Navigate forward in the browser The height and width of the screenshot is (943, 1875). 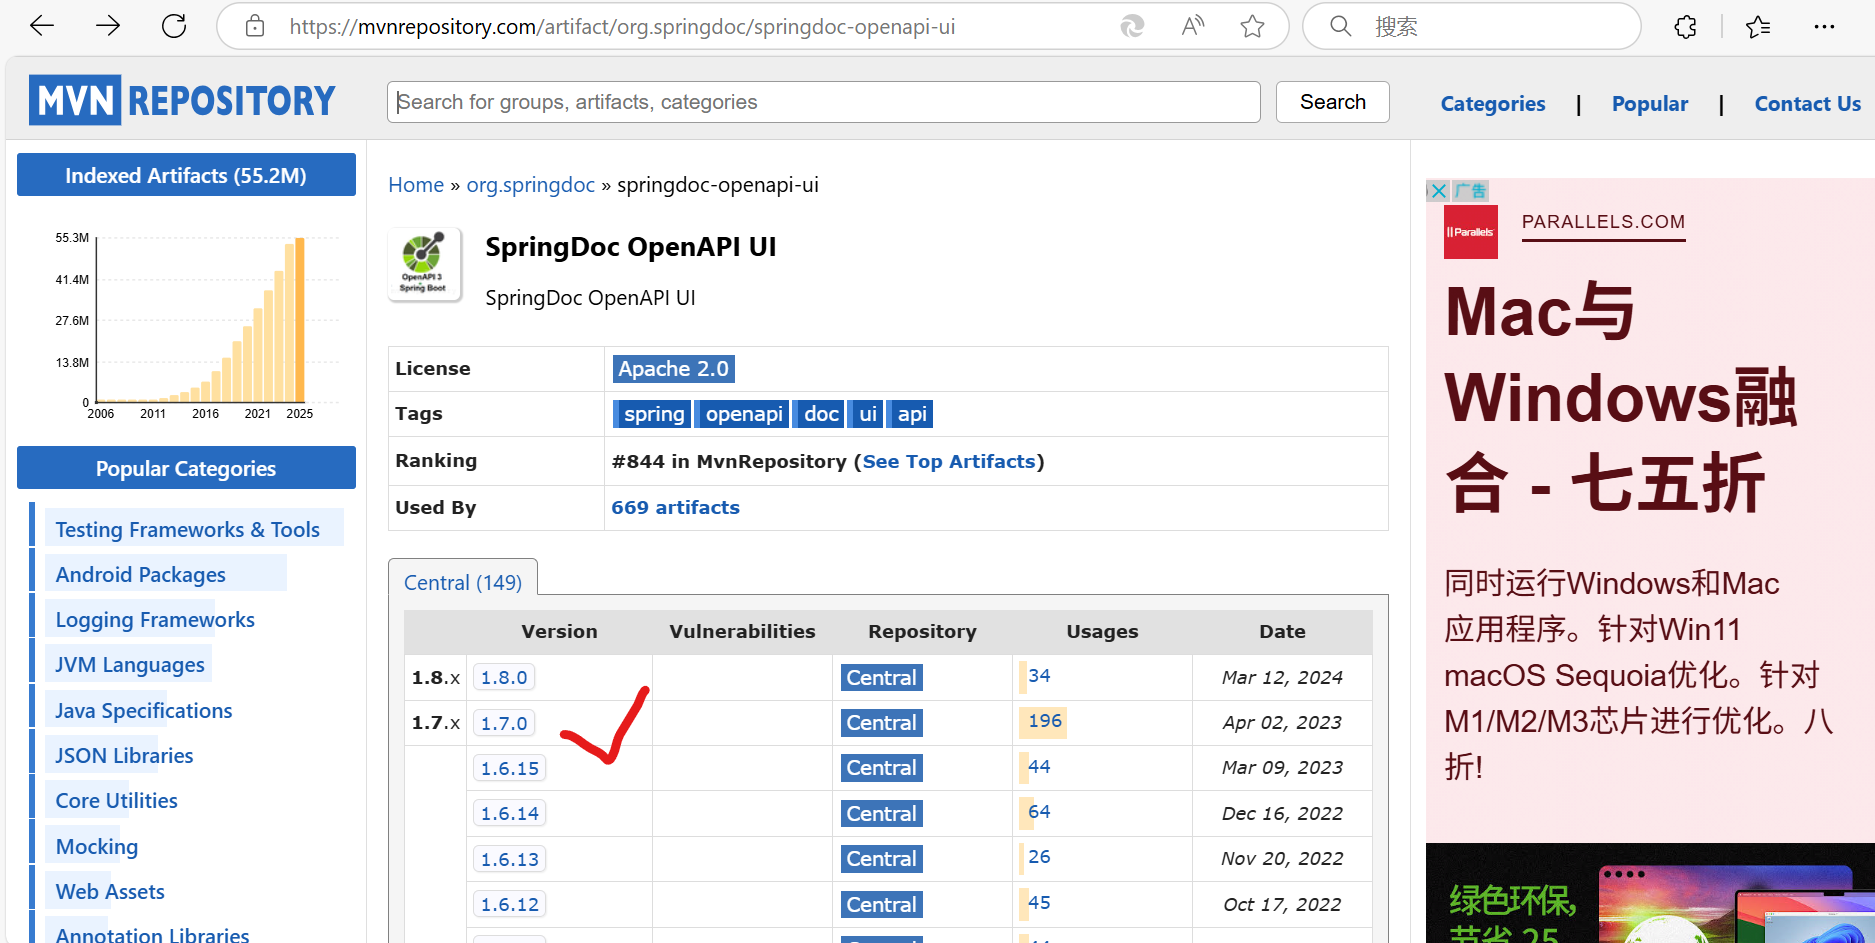107,25
